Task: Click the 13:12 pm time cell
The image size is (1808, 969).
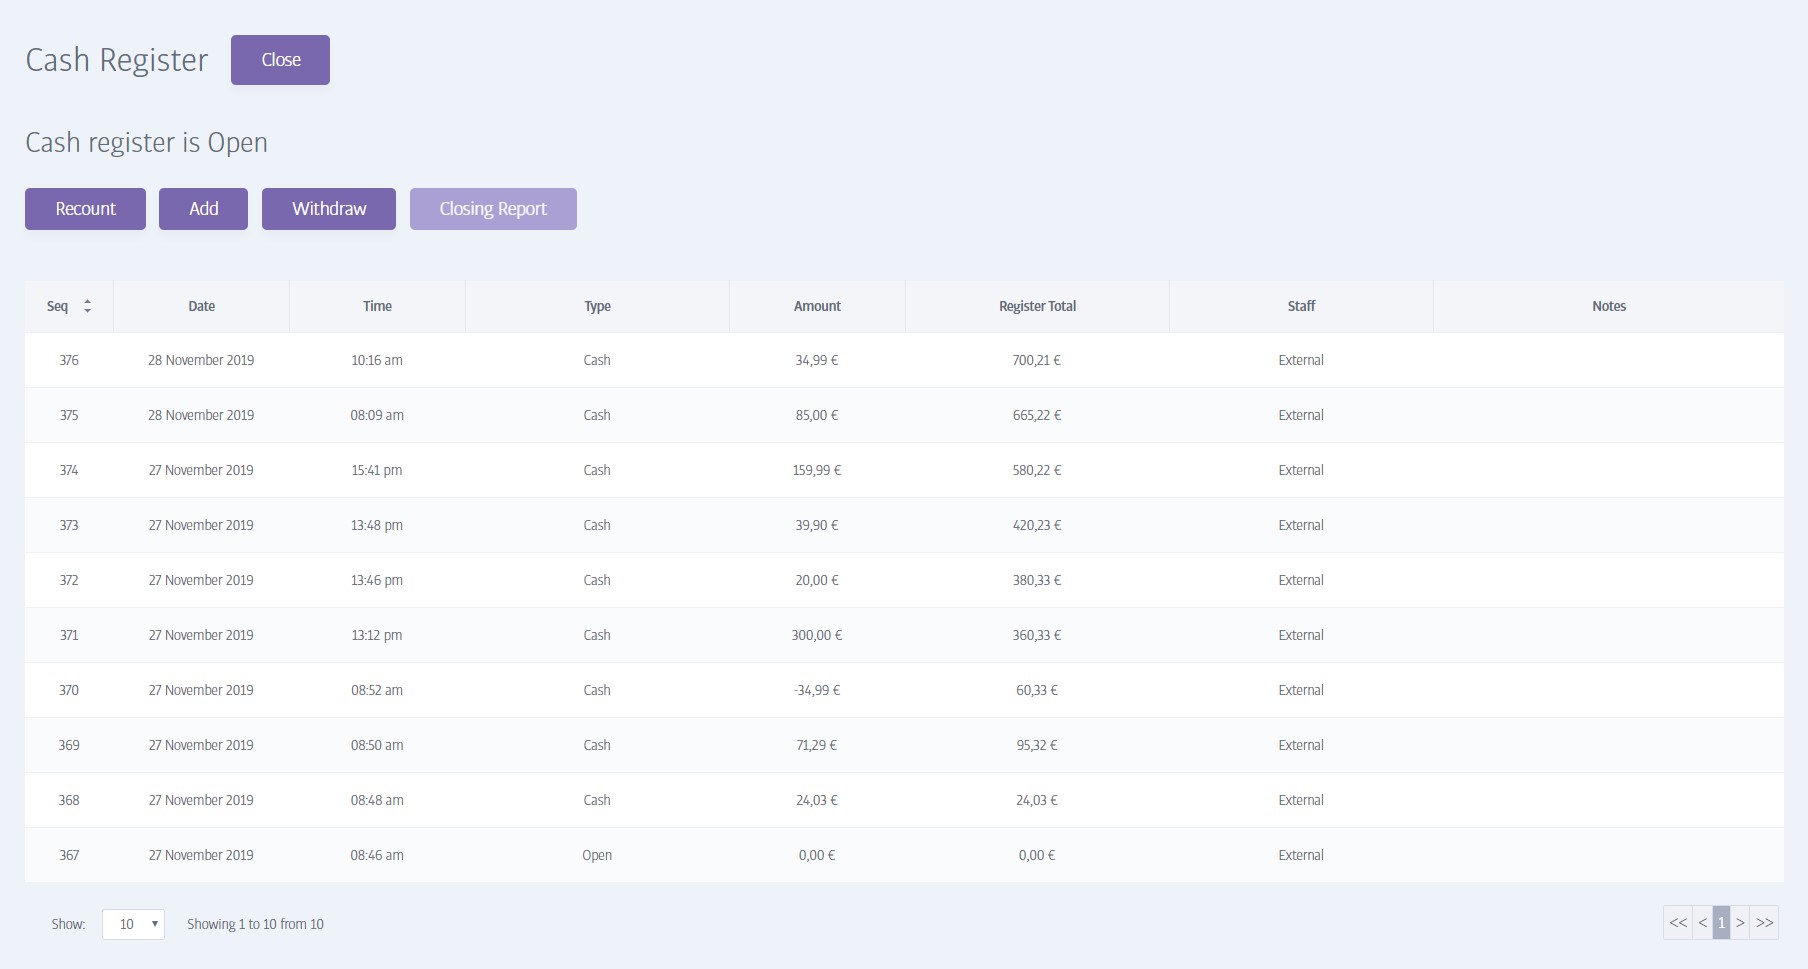Action: (x=377, y=635)
